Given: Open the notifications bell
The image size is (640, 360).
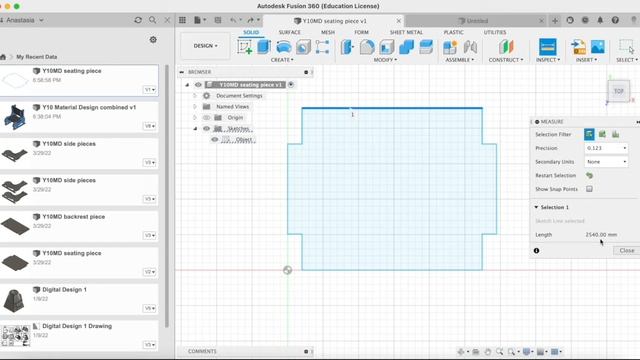Looking at the screenshot, I should [600, 20].
